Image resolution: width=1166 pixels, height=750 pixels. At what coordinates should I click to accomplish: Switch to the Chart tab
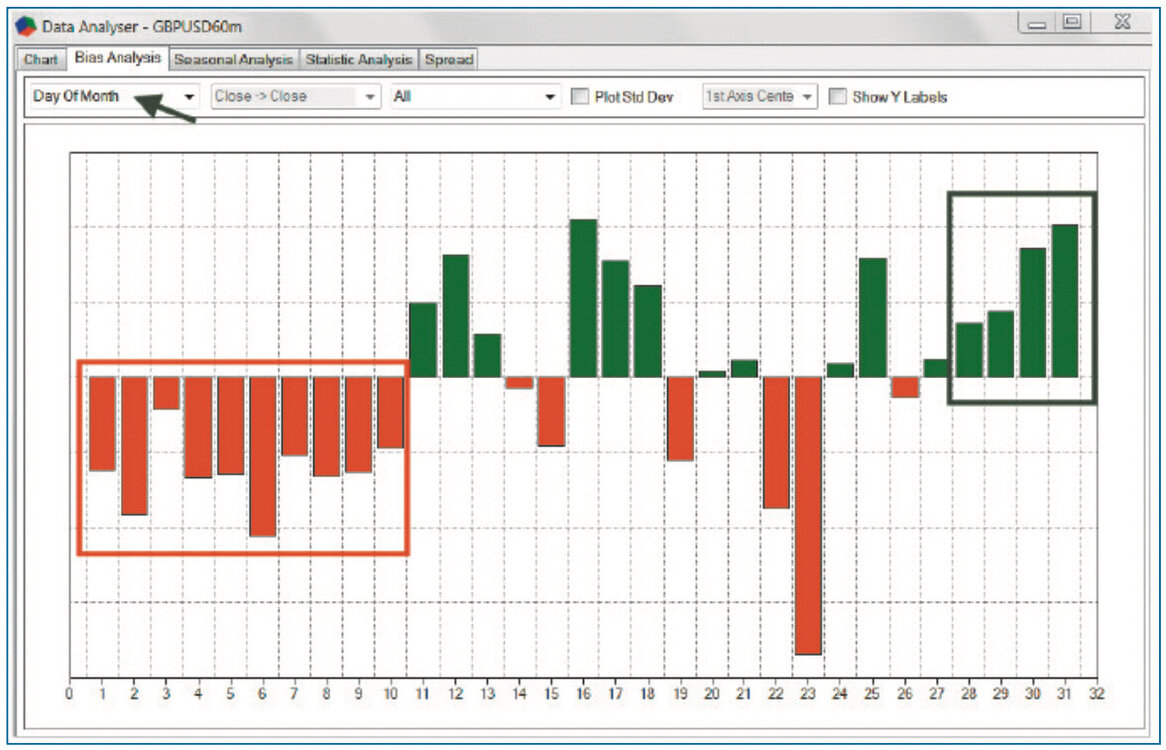[40, 59]
